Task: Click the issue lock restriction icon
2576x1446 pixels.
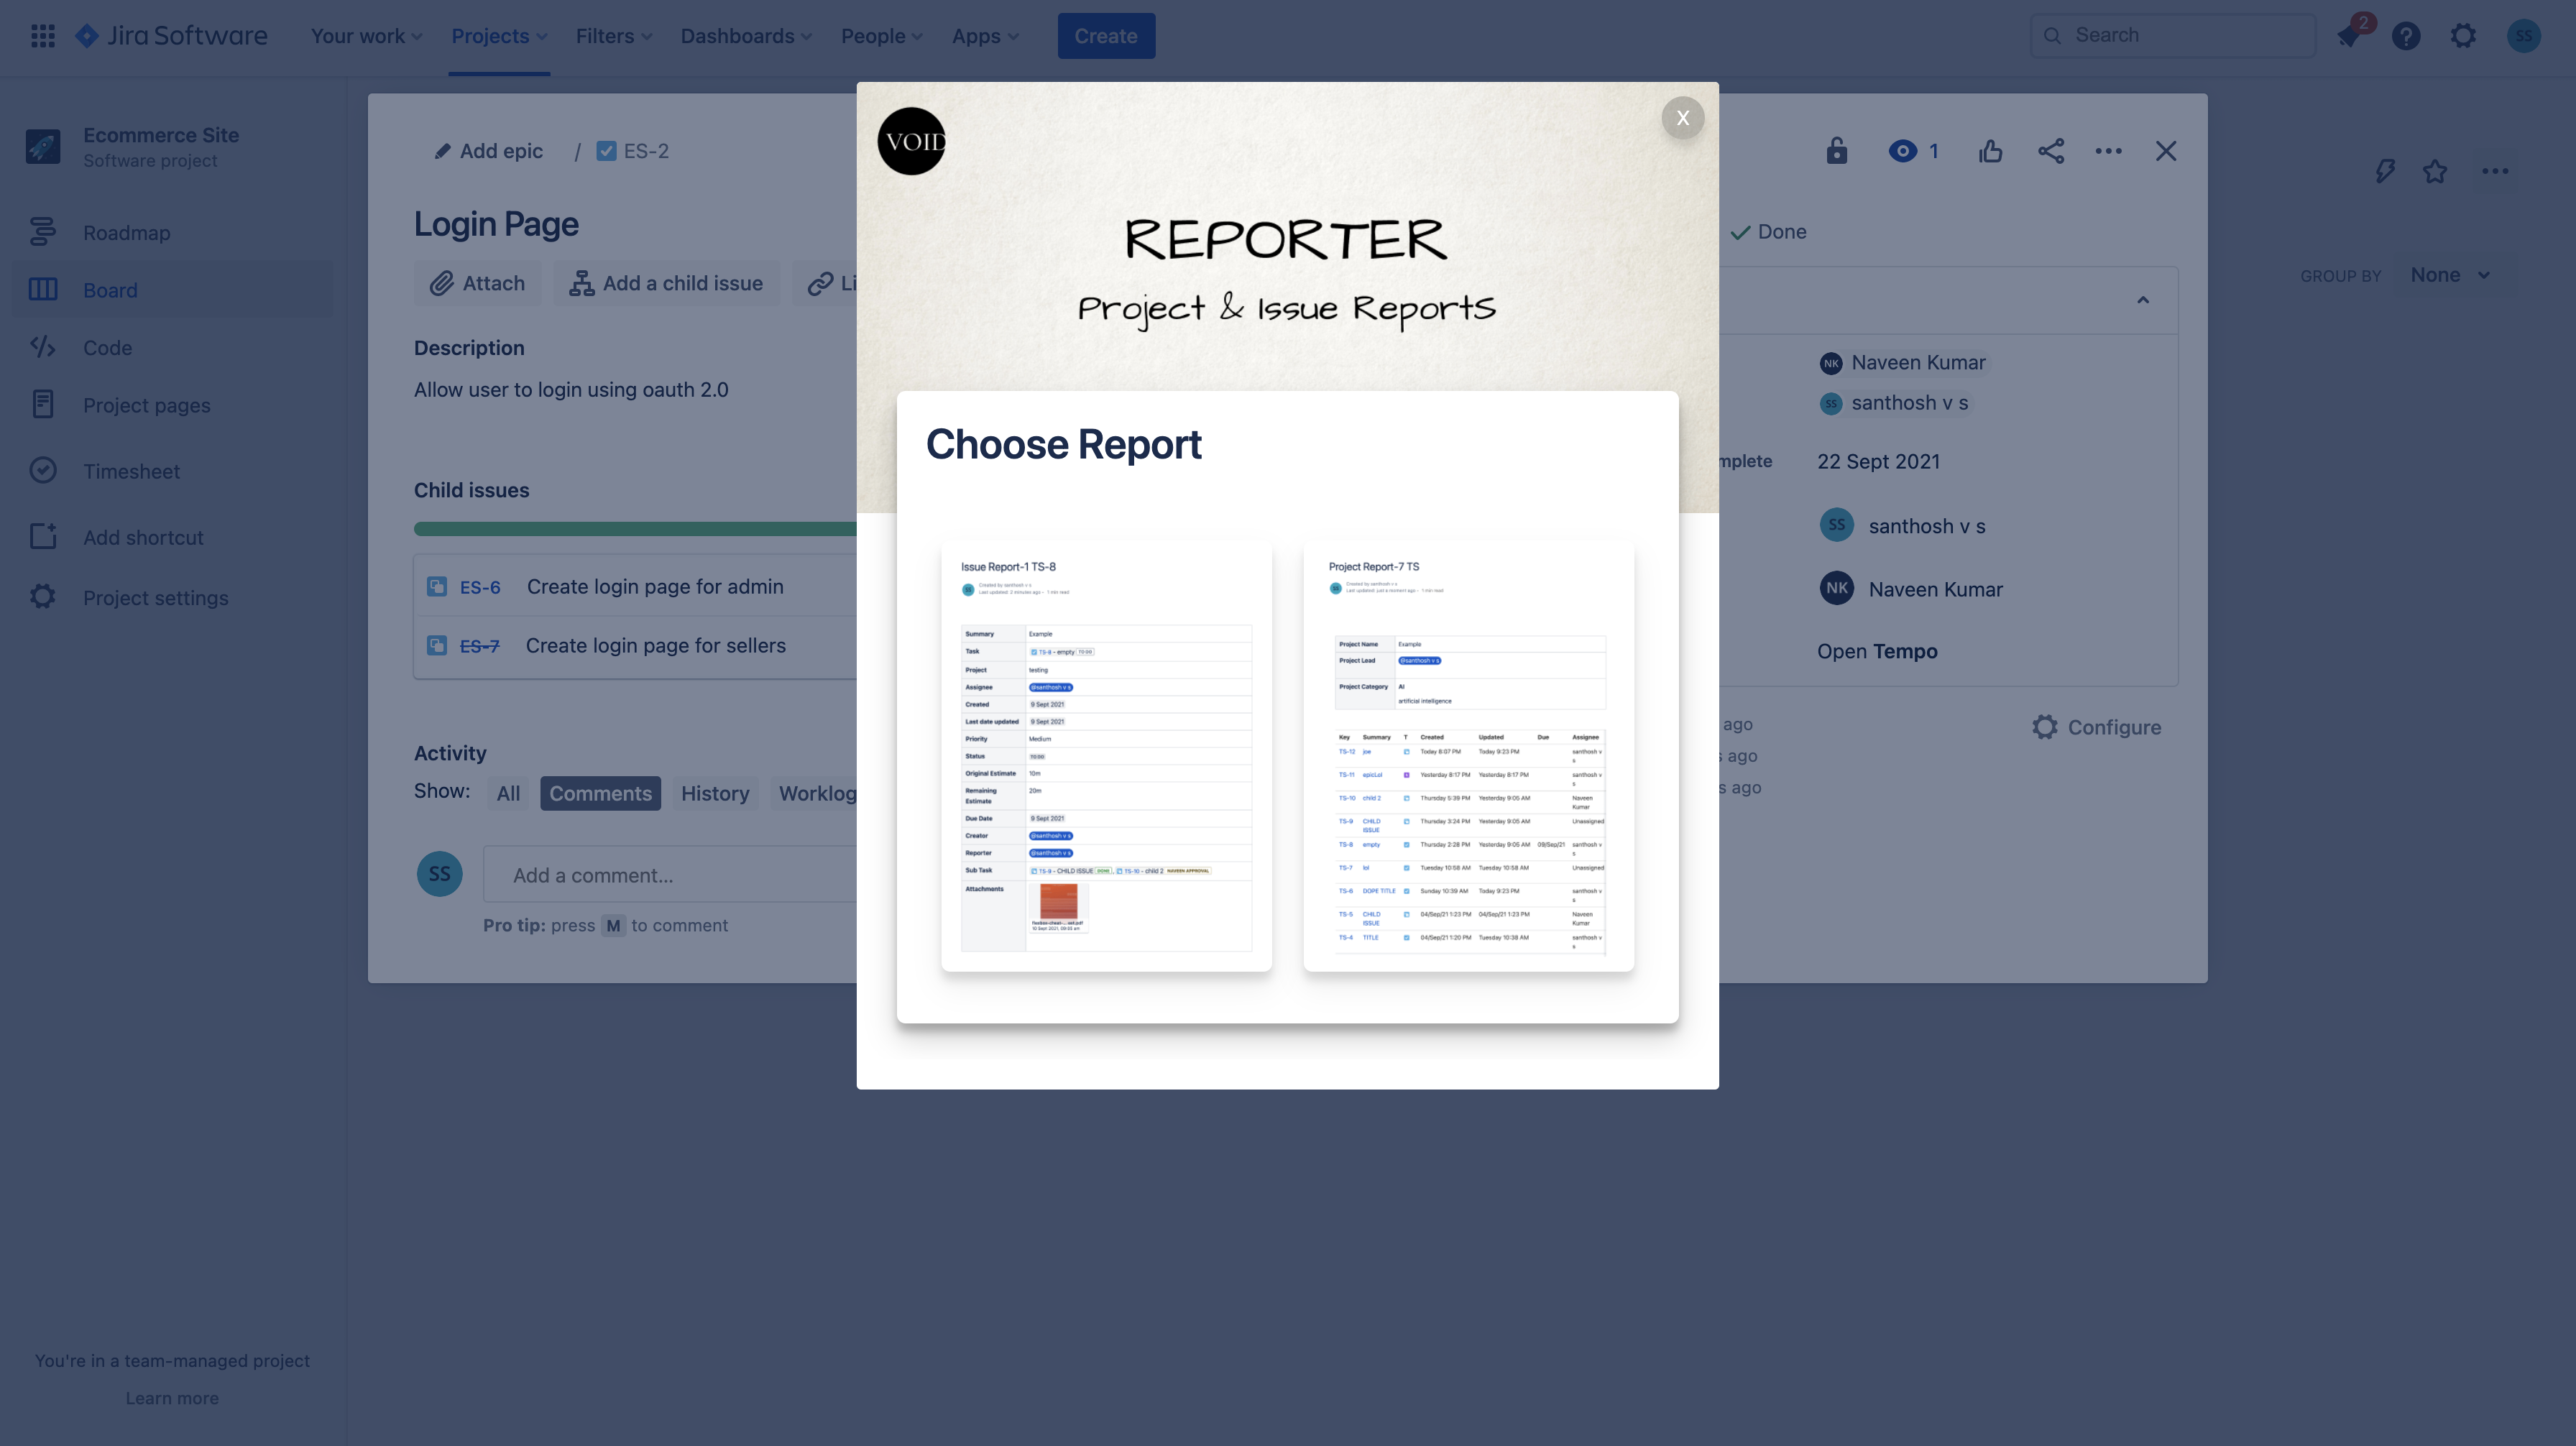Action: [x=1837, y=151]
